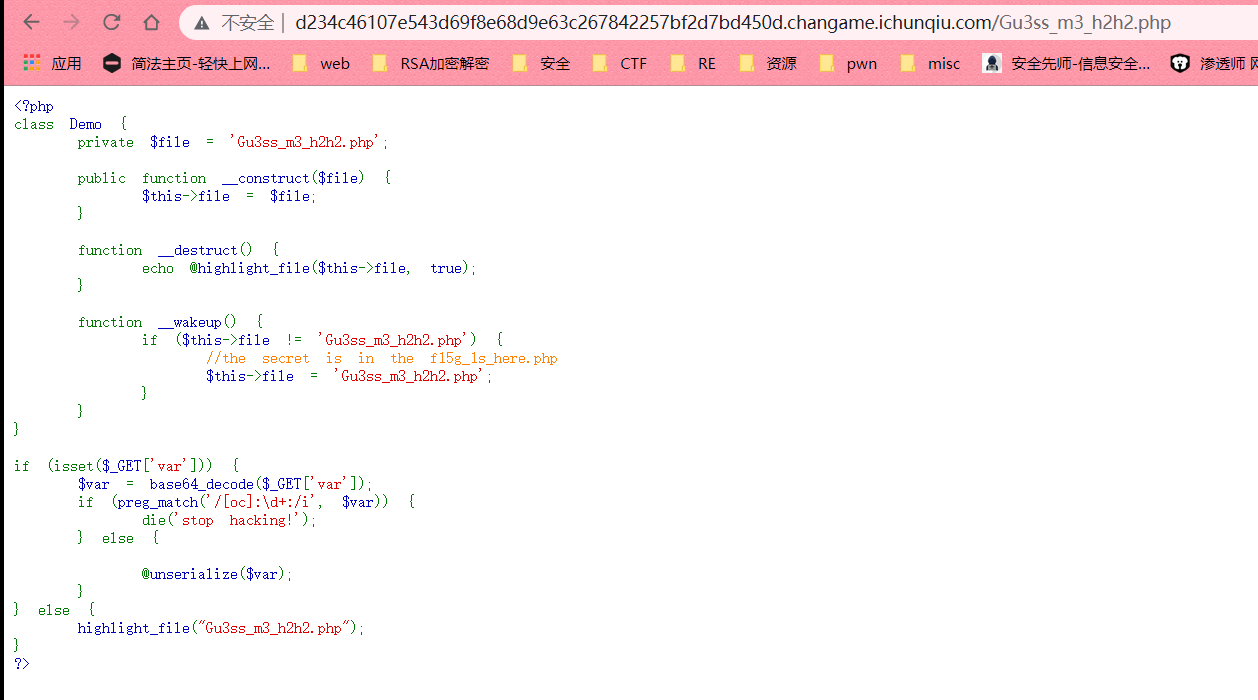Screen dimensions: 1258x700
Task: Open the web bookmark folder
Action: coord(321,63)
